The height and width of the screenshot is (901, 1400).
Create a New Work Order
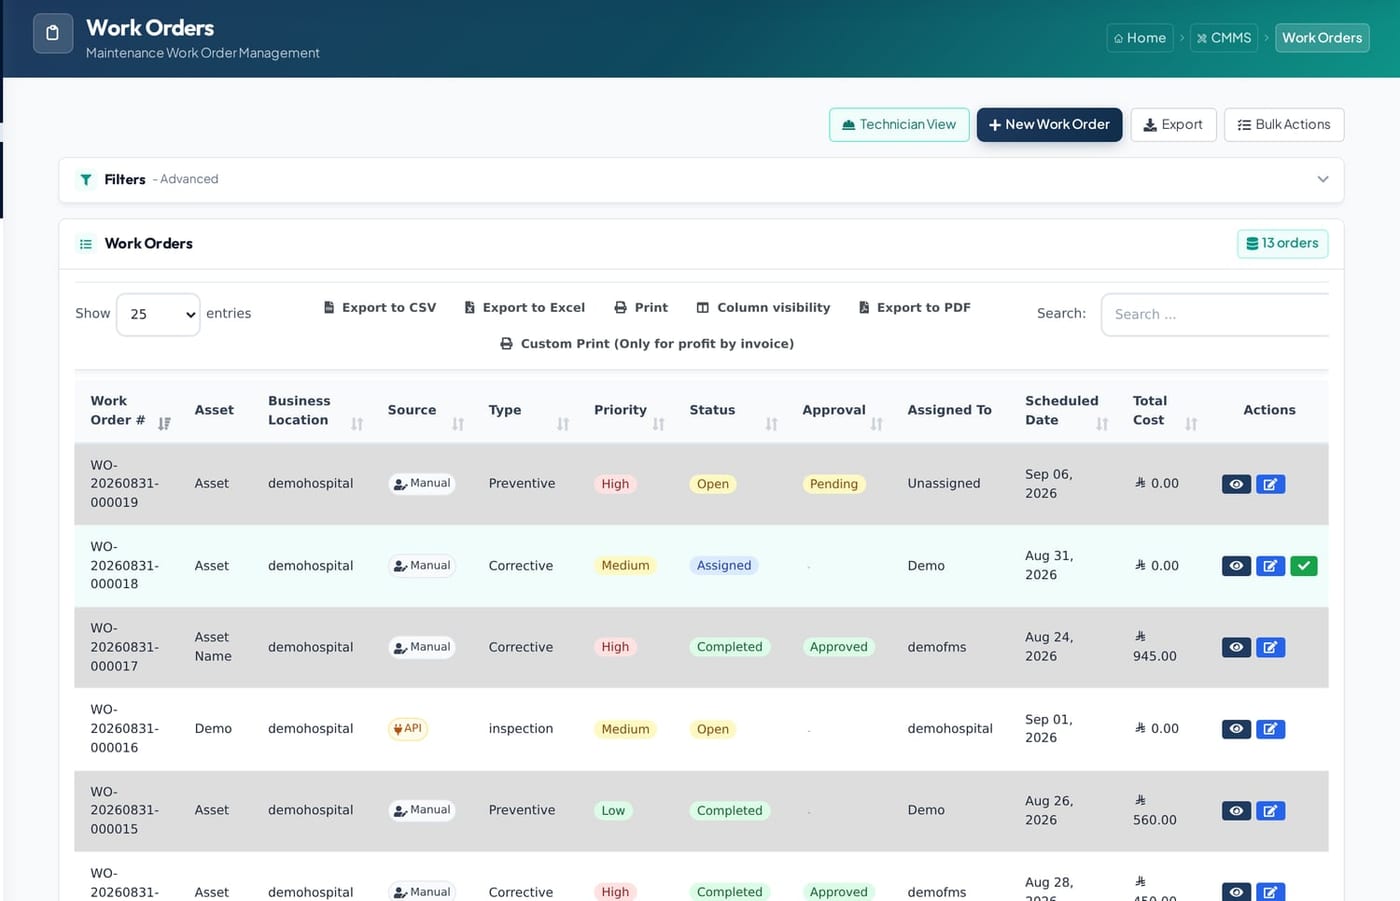1049,125
